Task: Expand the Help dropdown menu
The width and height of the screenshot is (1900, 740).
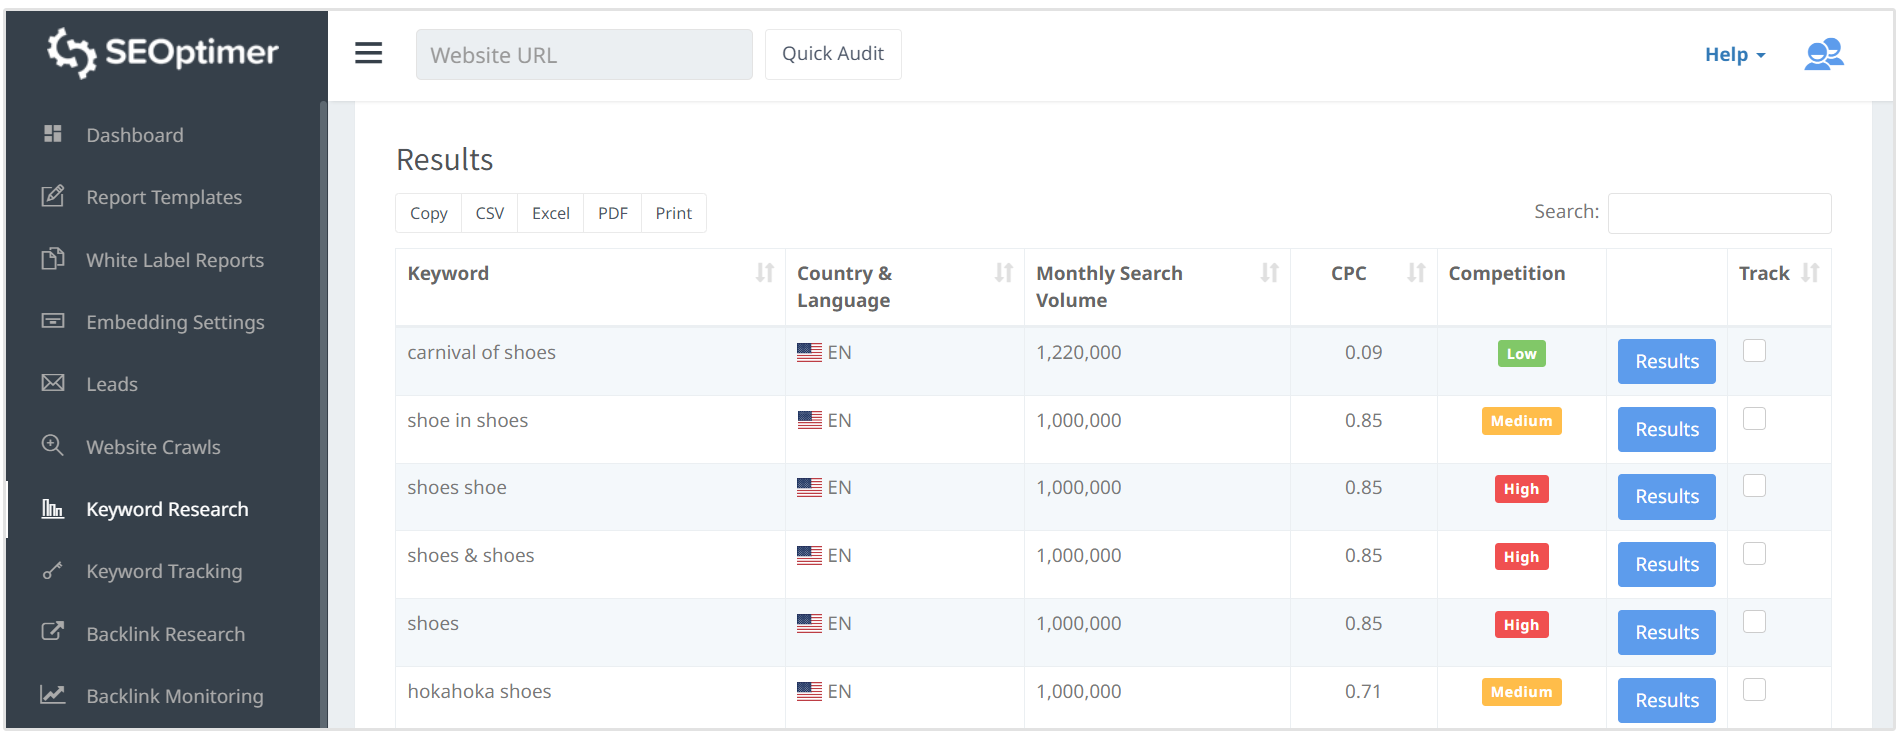Action: pos(1734,55)
